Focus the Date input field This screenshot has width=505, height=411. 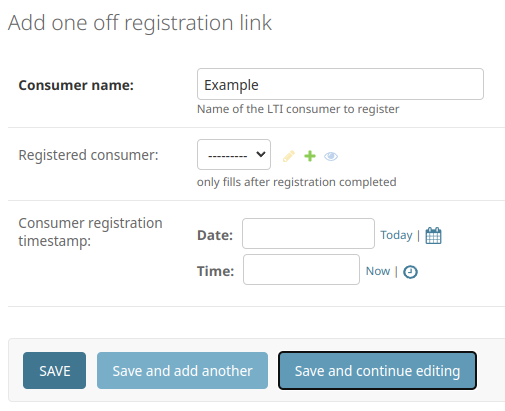[x=308, y=233]
